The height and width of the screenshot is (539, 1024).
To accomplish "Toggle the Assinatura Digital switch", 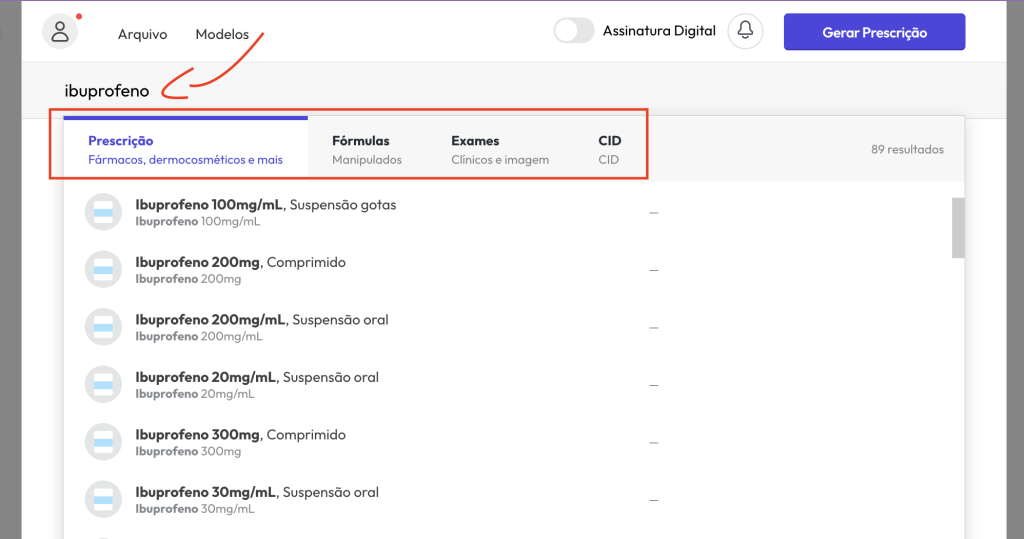I will click(x=574, y=31).
